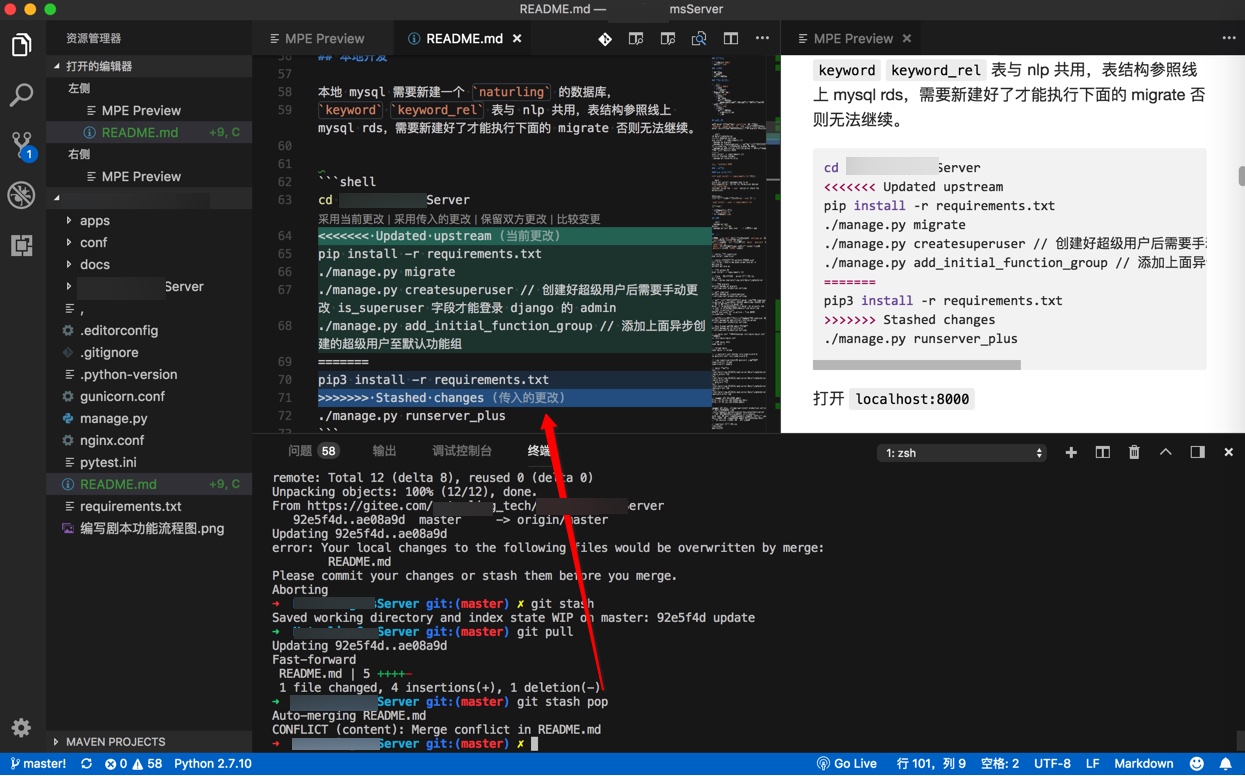This screenshot has height=776, width=1245.
Task: Change indentation via 空格: 2
Action: click(x=1000, y=764)
